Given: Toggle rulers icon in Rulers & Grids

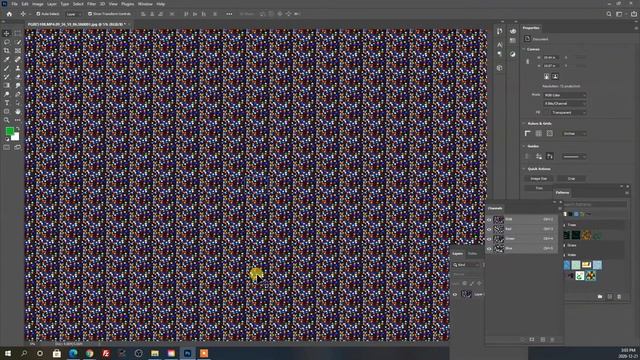Looking at the screenshot, I should tap(528, 133).
